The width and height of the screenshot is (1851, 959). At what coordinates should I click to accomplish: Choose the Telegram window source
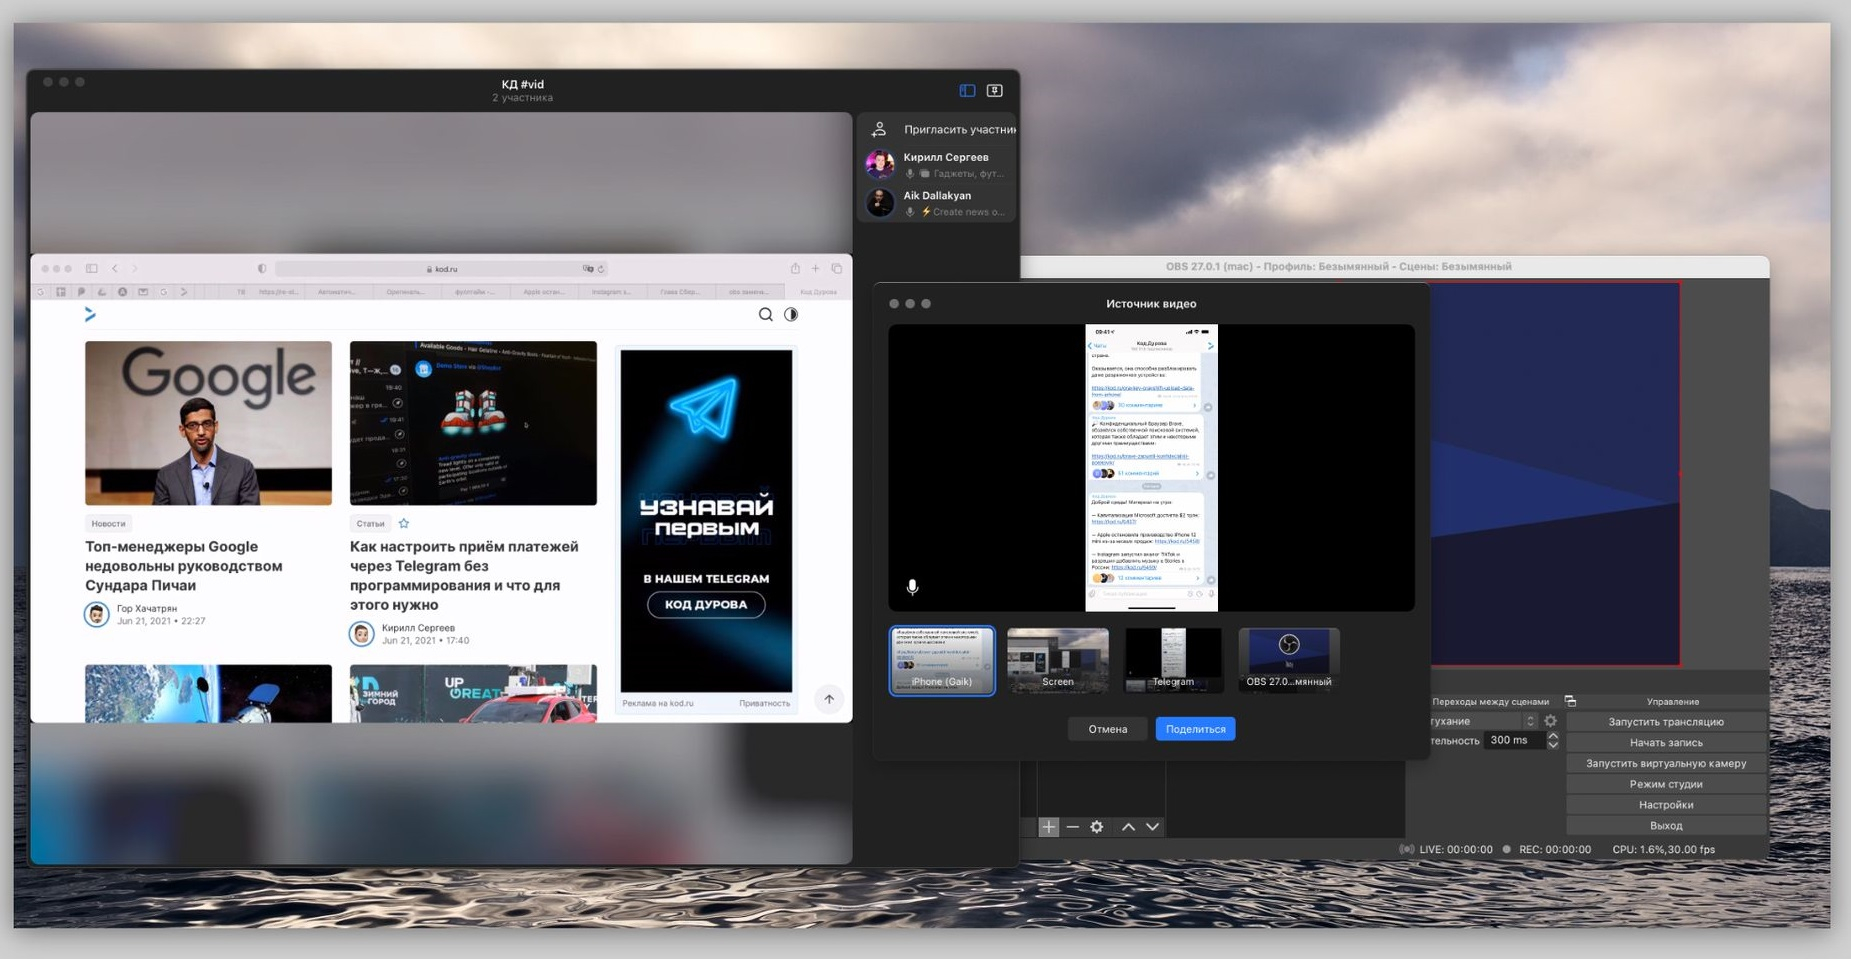tap(1173, 660)
